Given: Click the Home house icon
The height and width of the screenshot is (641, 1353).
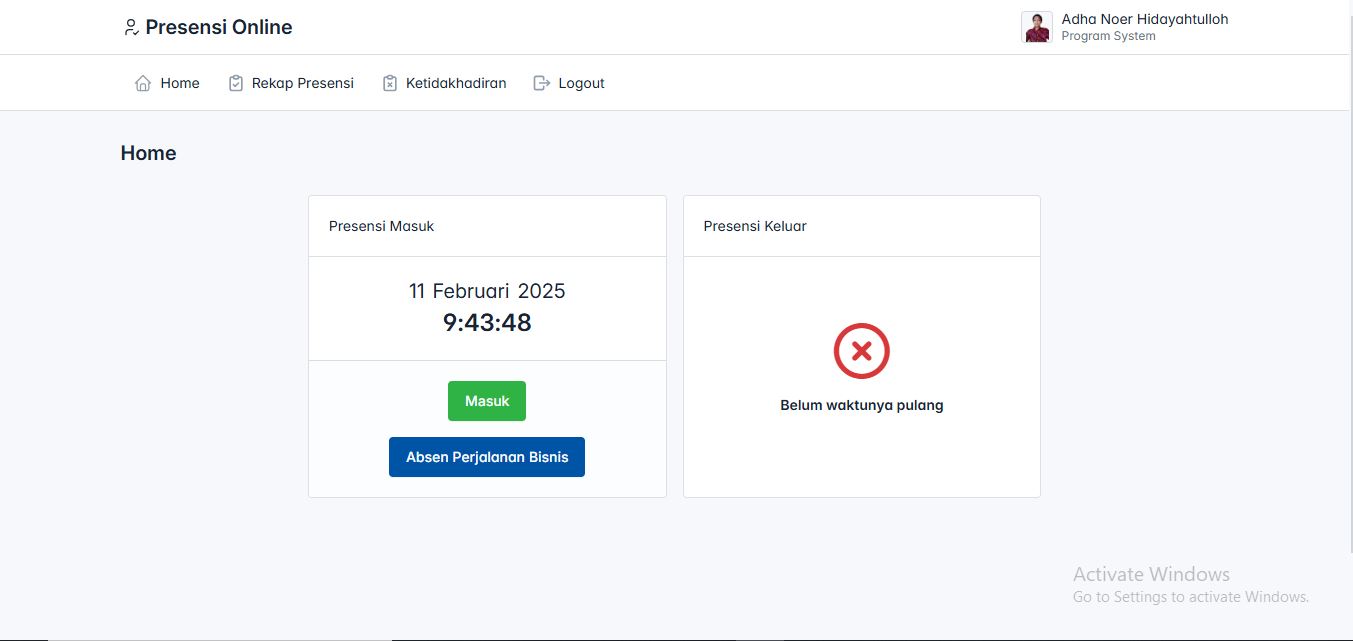Looking at the screenshot, I should 143,83.
